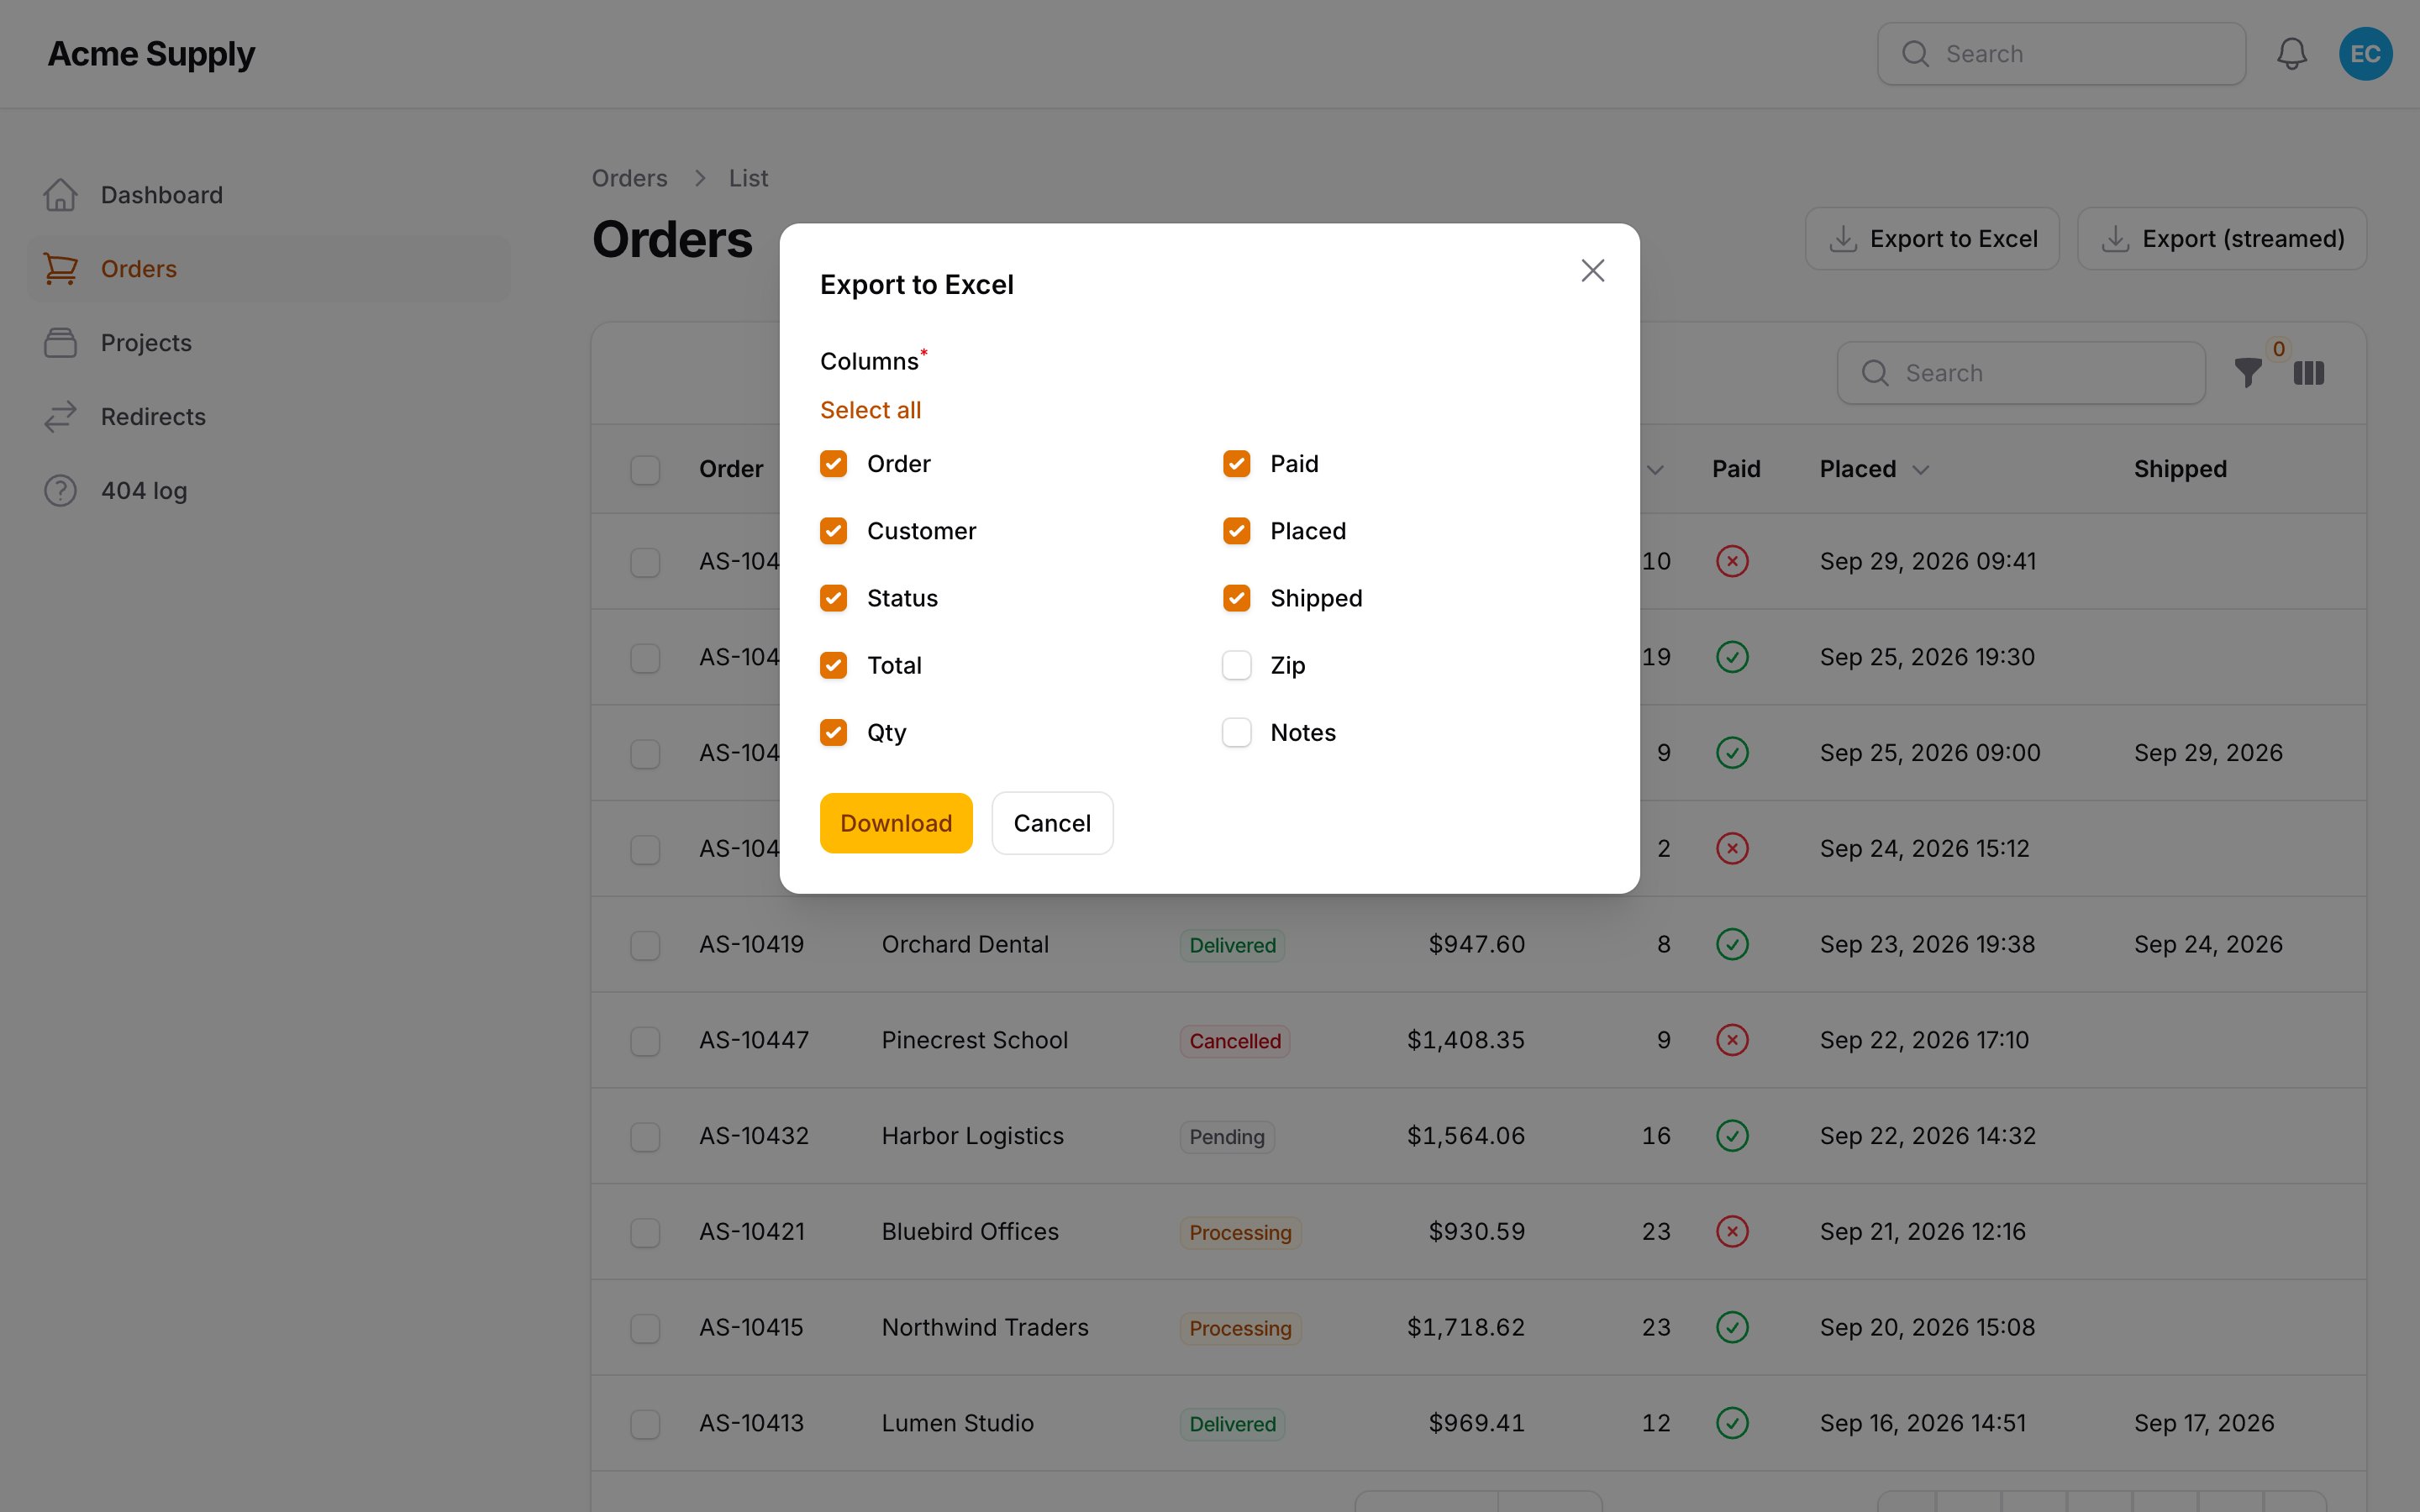Click paid icon in Harbor Logistics row
Viewport: 2420px width, 1512px height.
coord(1732,1136)
